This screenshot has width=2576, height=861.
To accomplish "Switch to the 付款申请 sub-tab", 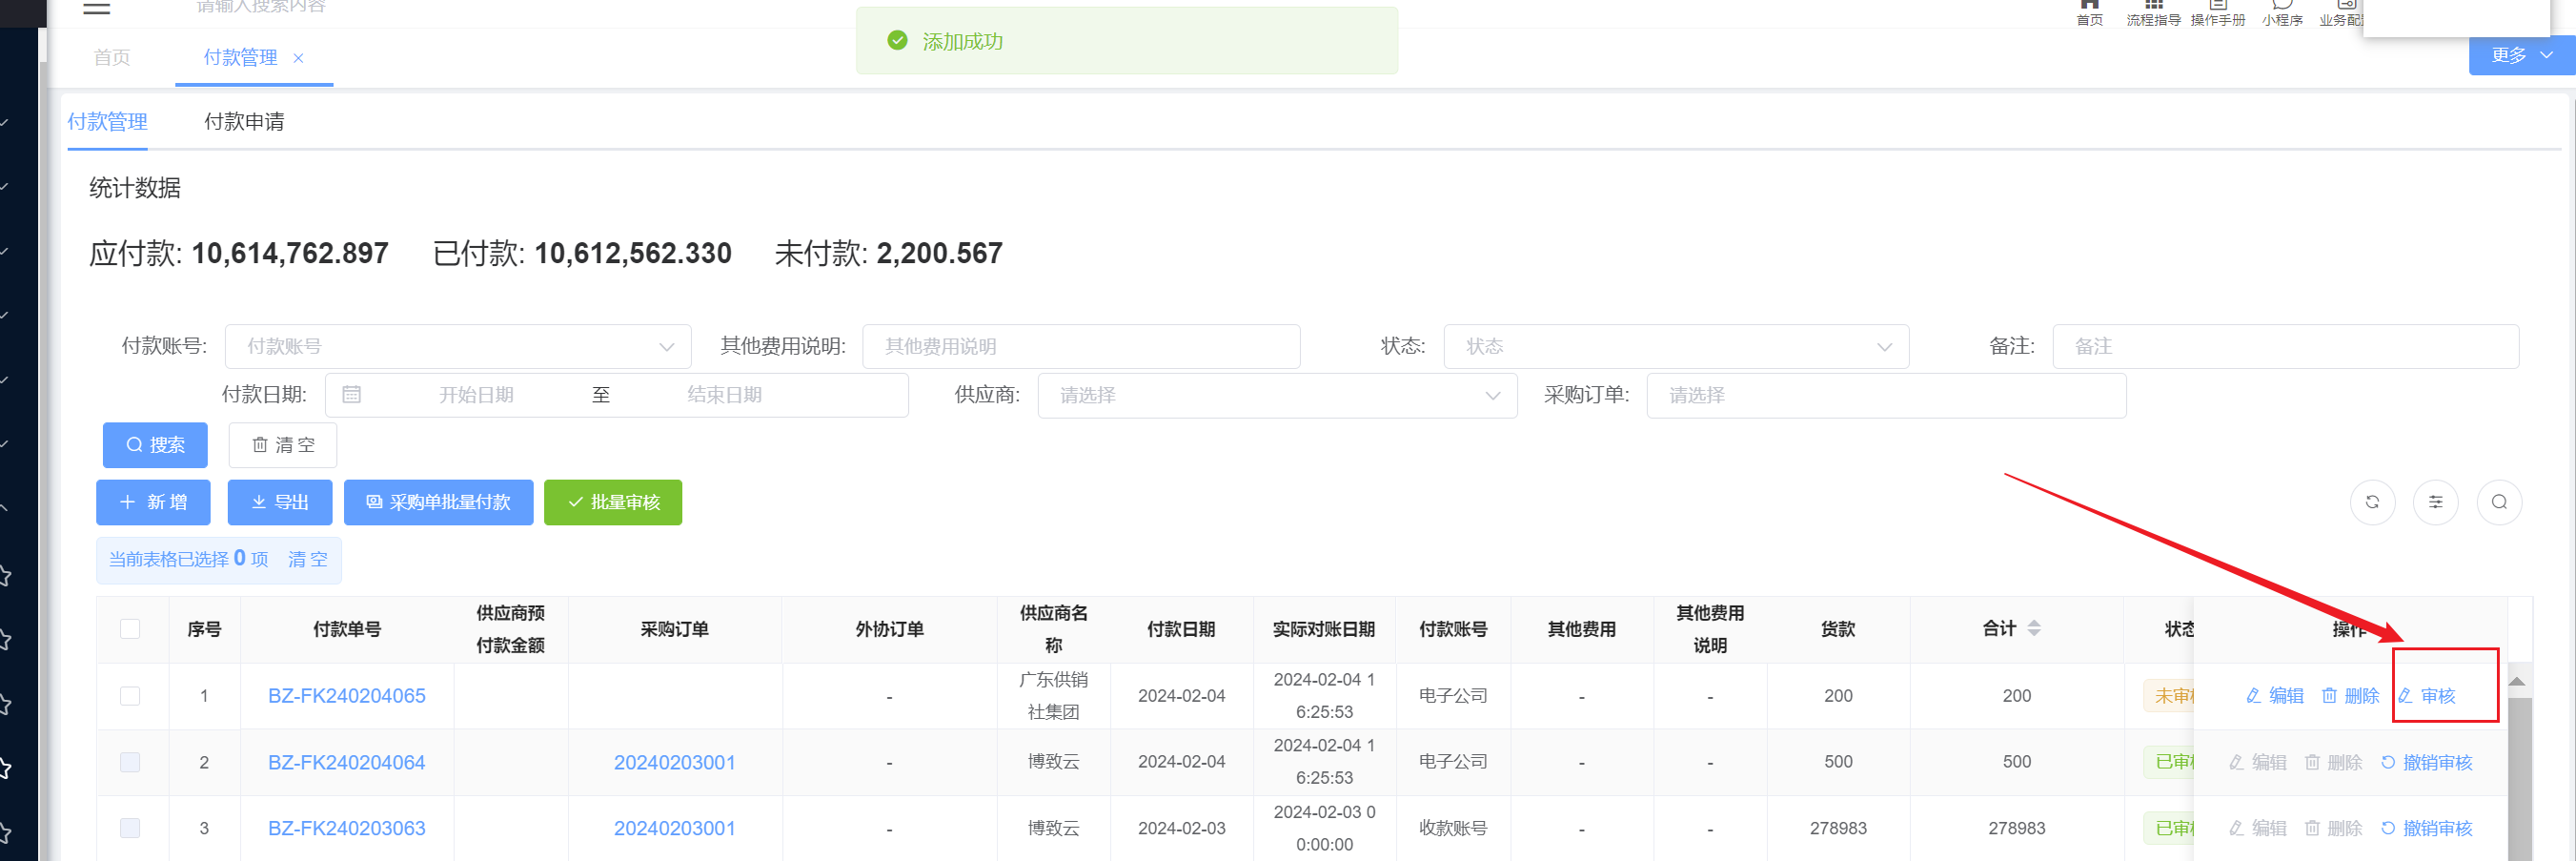I will (x=244, y=122).
